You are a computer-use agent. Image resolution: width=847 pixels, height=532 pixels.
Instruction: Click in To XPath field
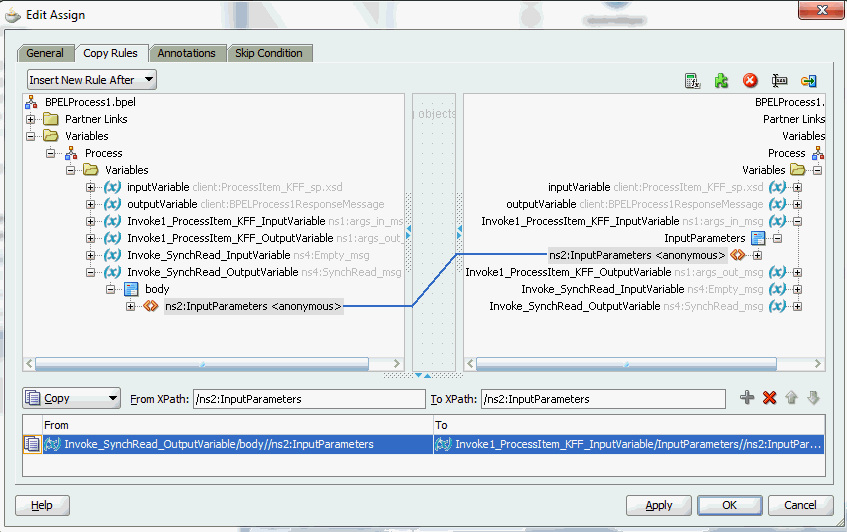[603, 399]
